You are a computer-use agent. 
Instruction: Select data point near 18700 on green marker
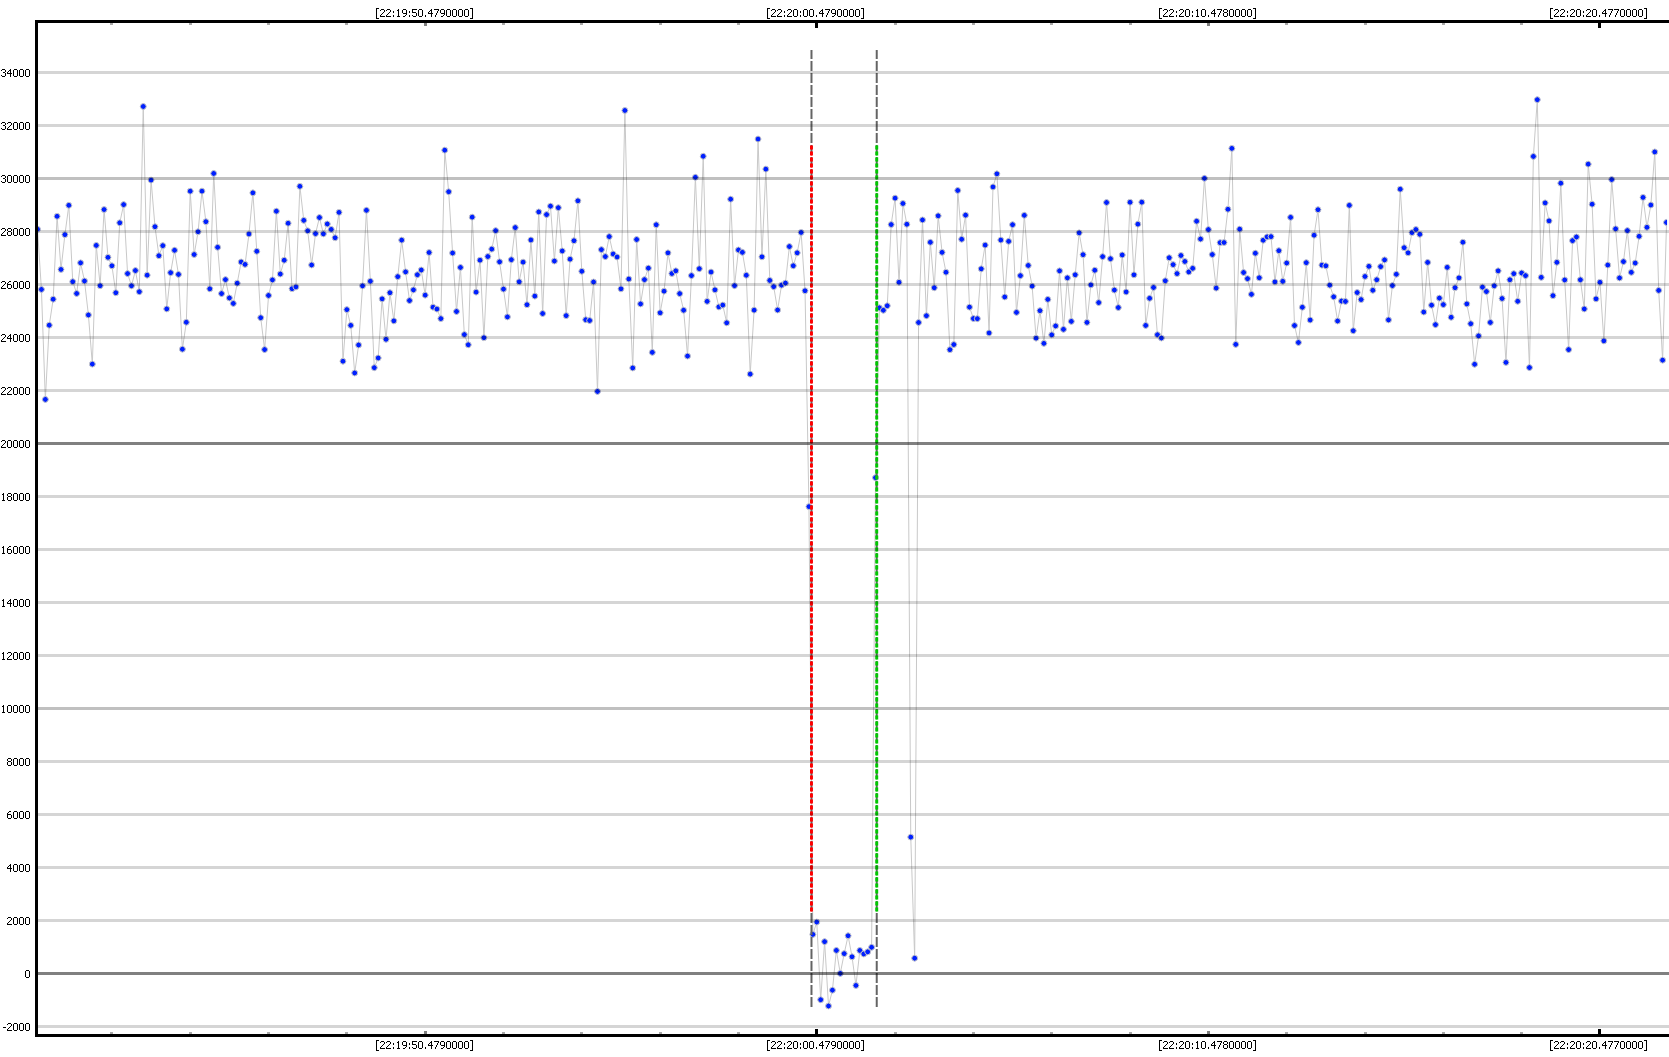(x=875, y=478)
